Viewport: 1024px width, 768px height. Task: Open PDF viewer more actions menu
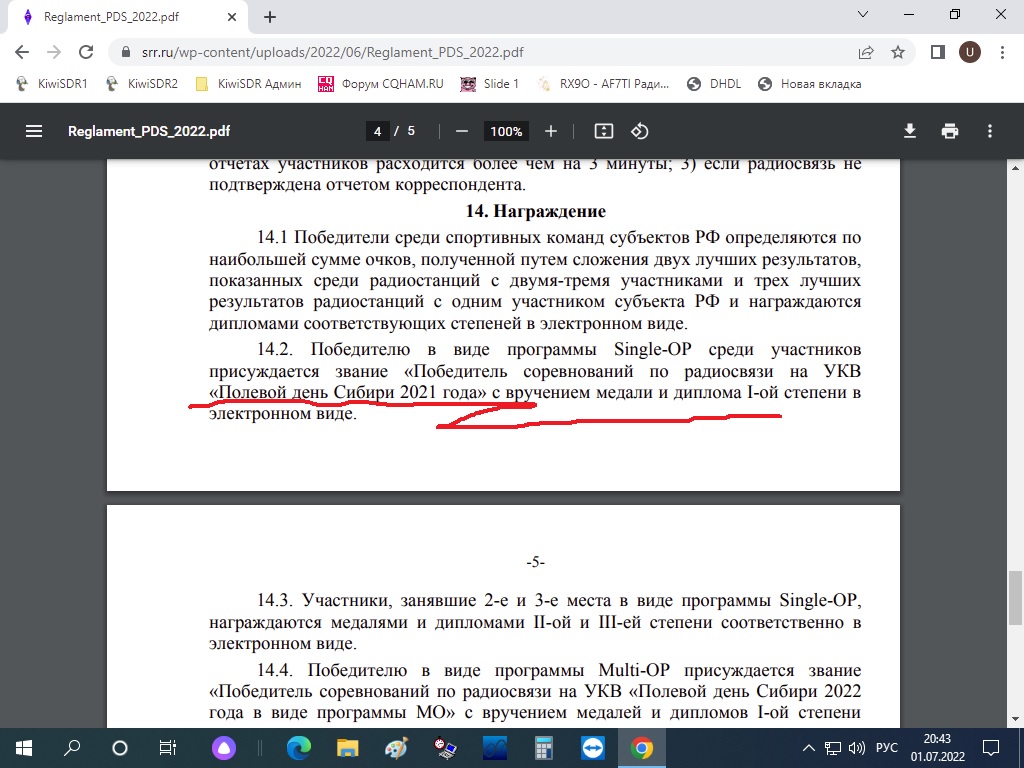(x=990, y=131)
